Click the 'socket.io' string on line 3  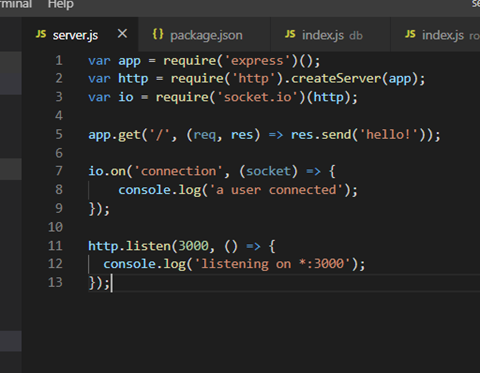tap(258, 97)
